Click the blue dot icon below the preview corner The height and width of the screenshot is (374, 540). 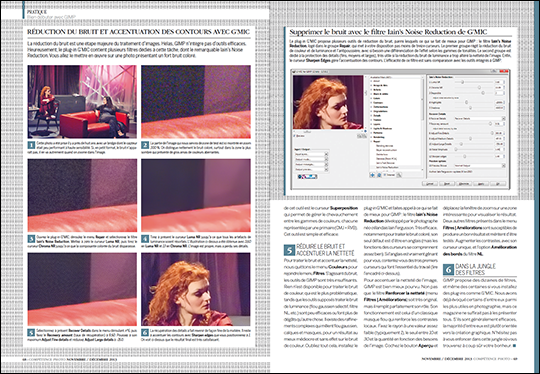coord(365,131)
